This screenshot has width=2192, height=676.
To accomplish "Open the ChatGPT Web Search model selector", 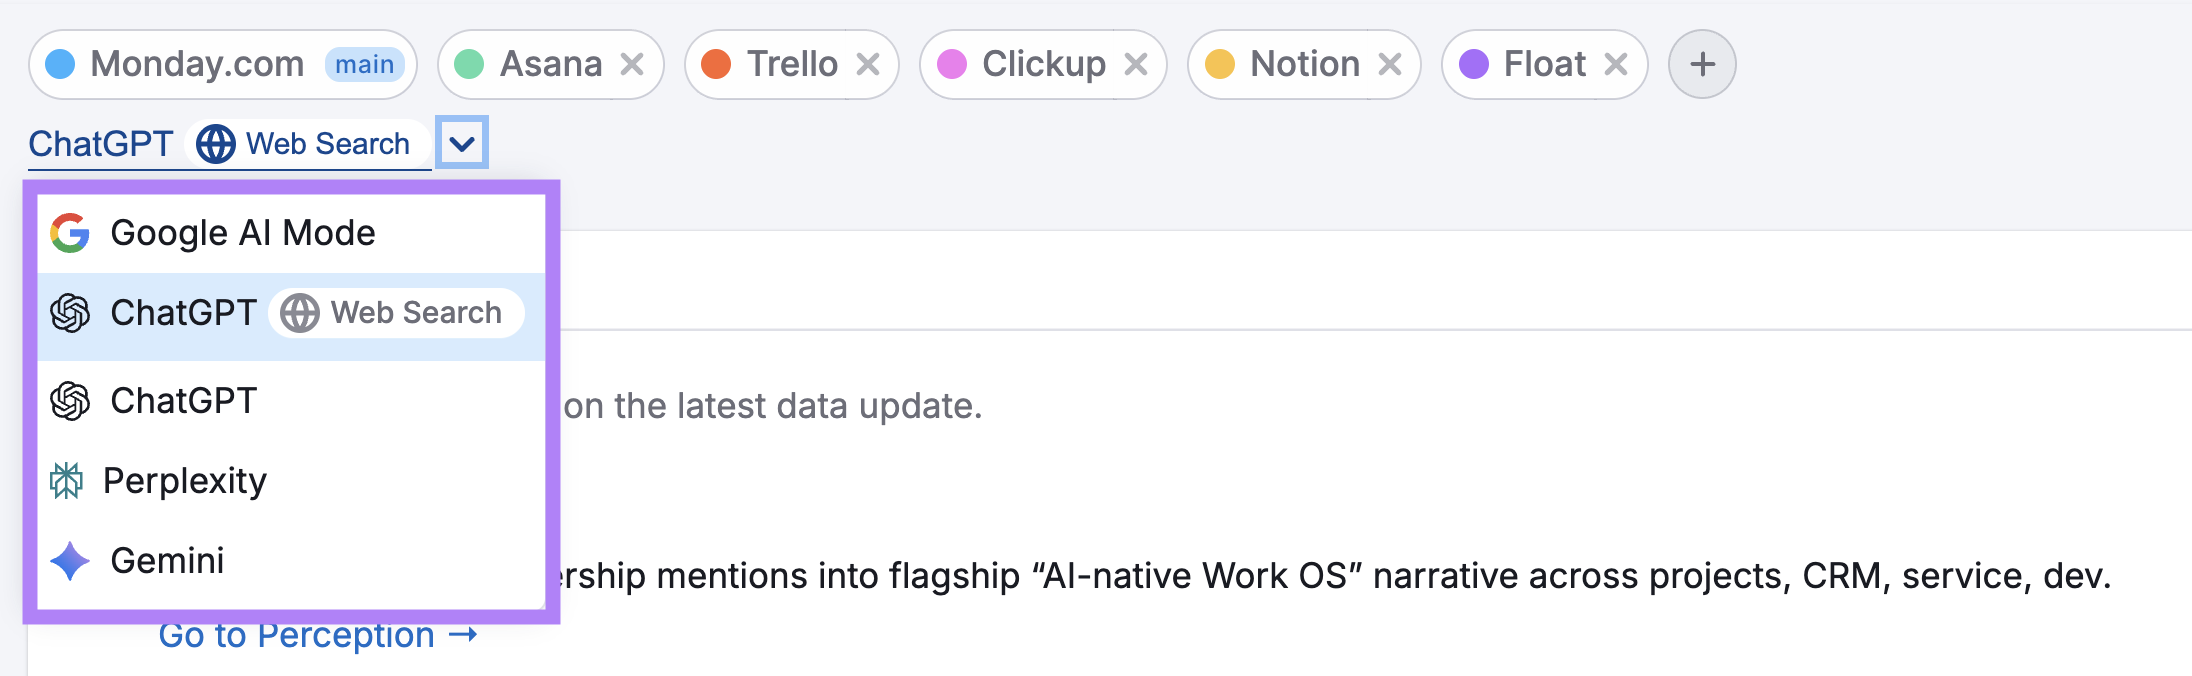I will point(228,144).
